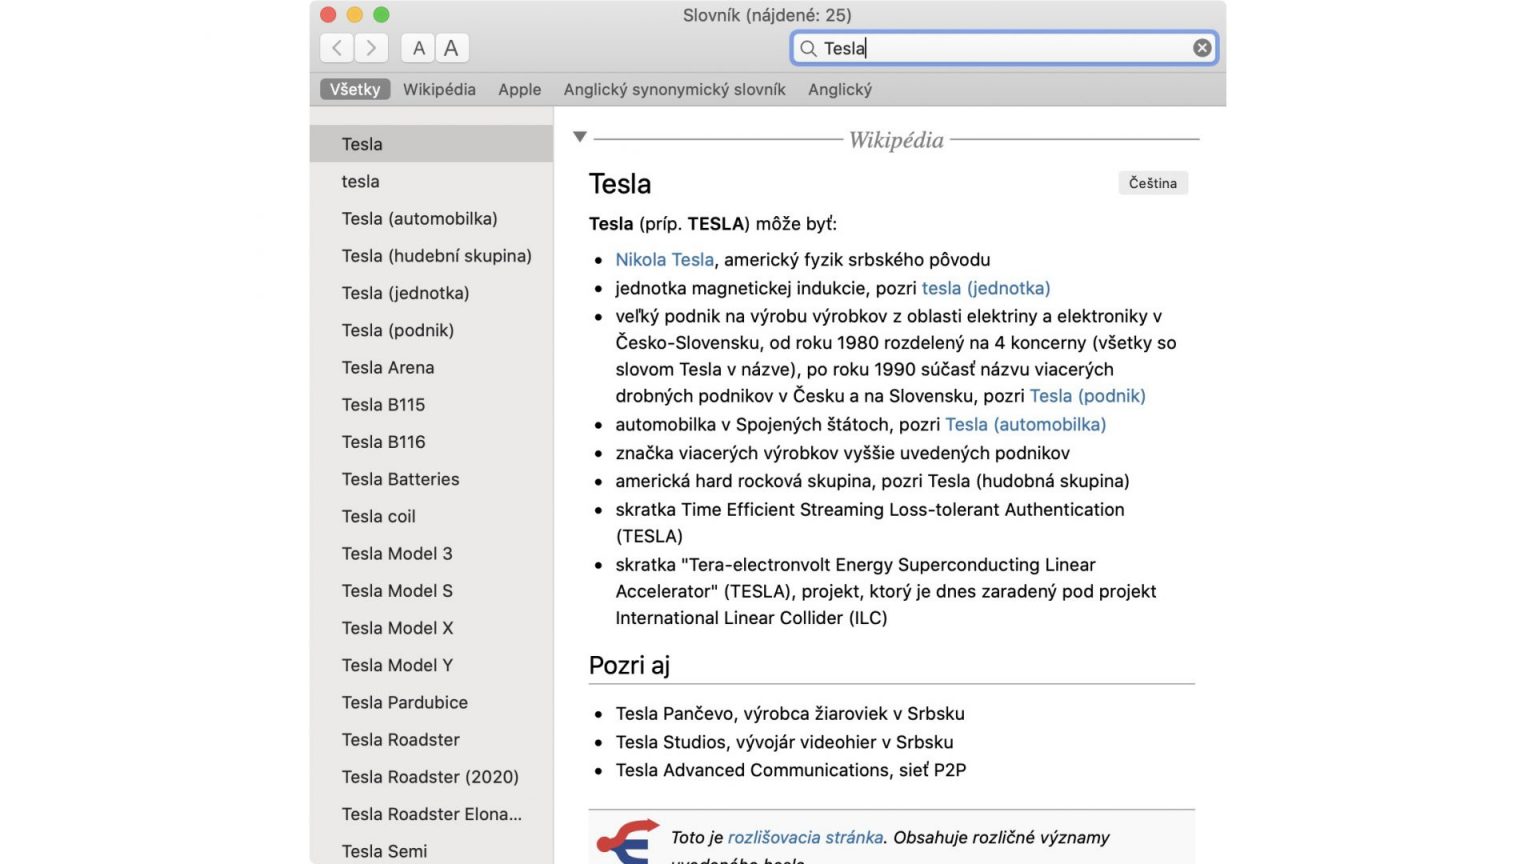The image size is (1536, 864).
Task: Click the Čeština language button
Action: coord(1153,183)
